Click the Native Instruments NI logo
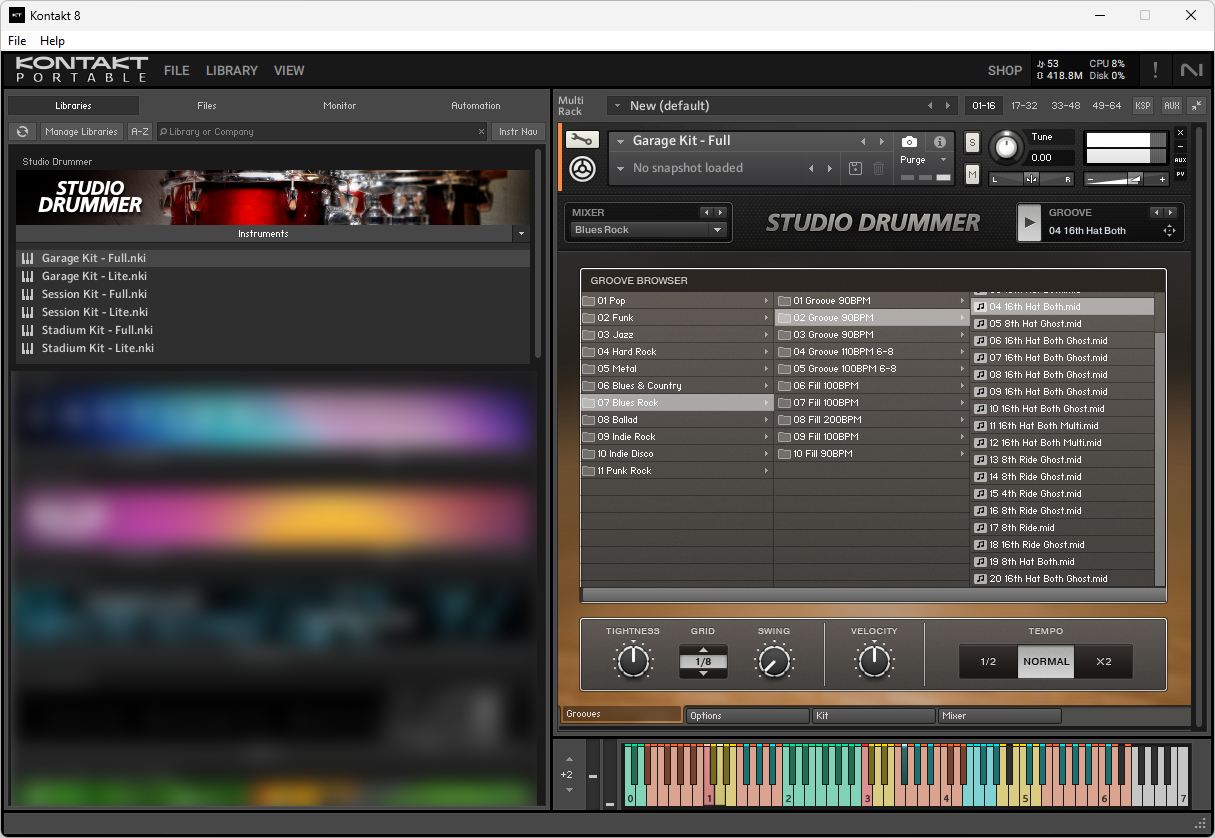This screenshot has height=838, width=1215. coord(1191,70)
